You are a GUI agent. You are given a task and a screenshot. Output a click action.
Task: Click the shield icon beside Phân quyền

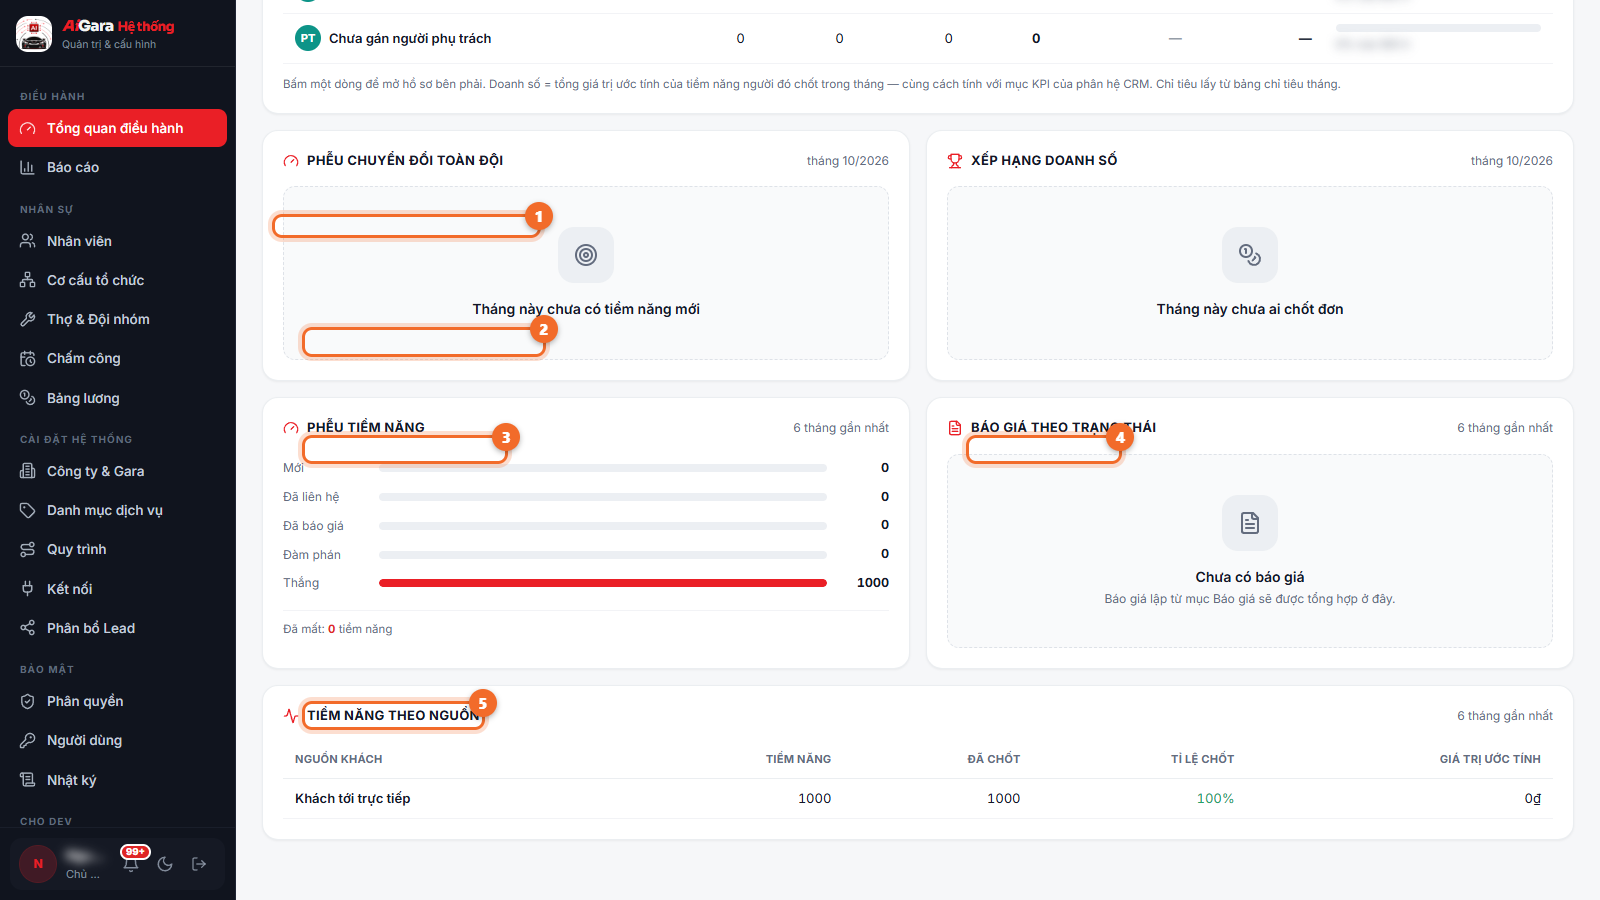coord(28,701)
